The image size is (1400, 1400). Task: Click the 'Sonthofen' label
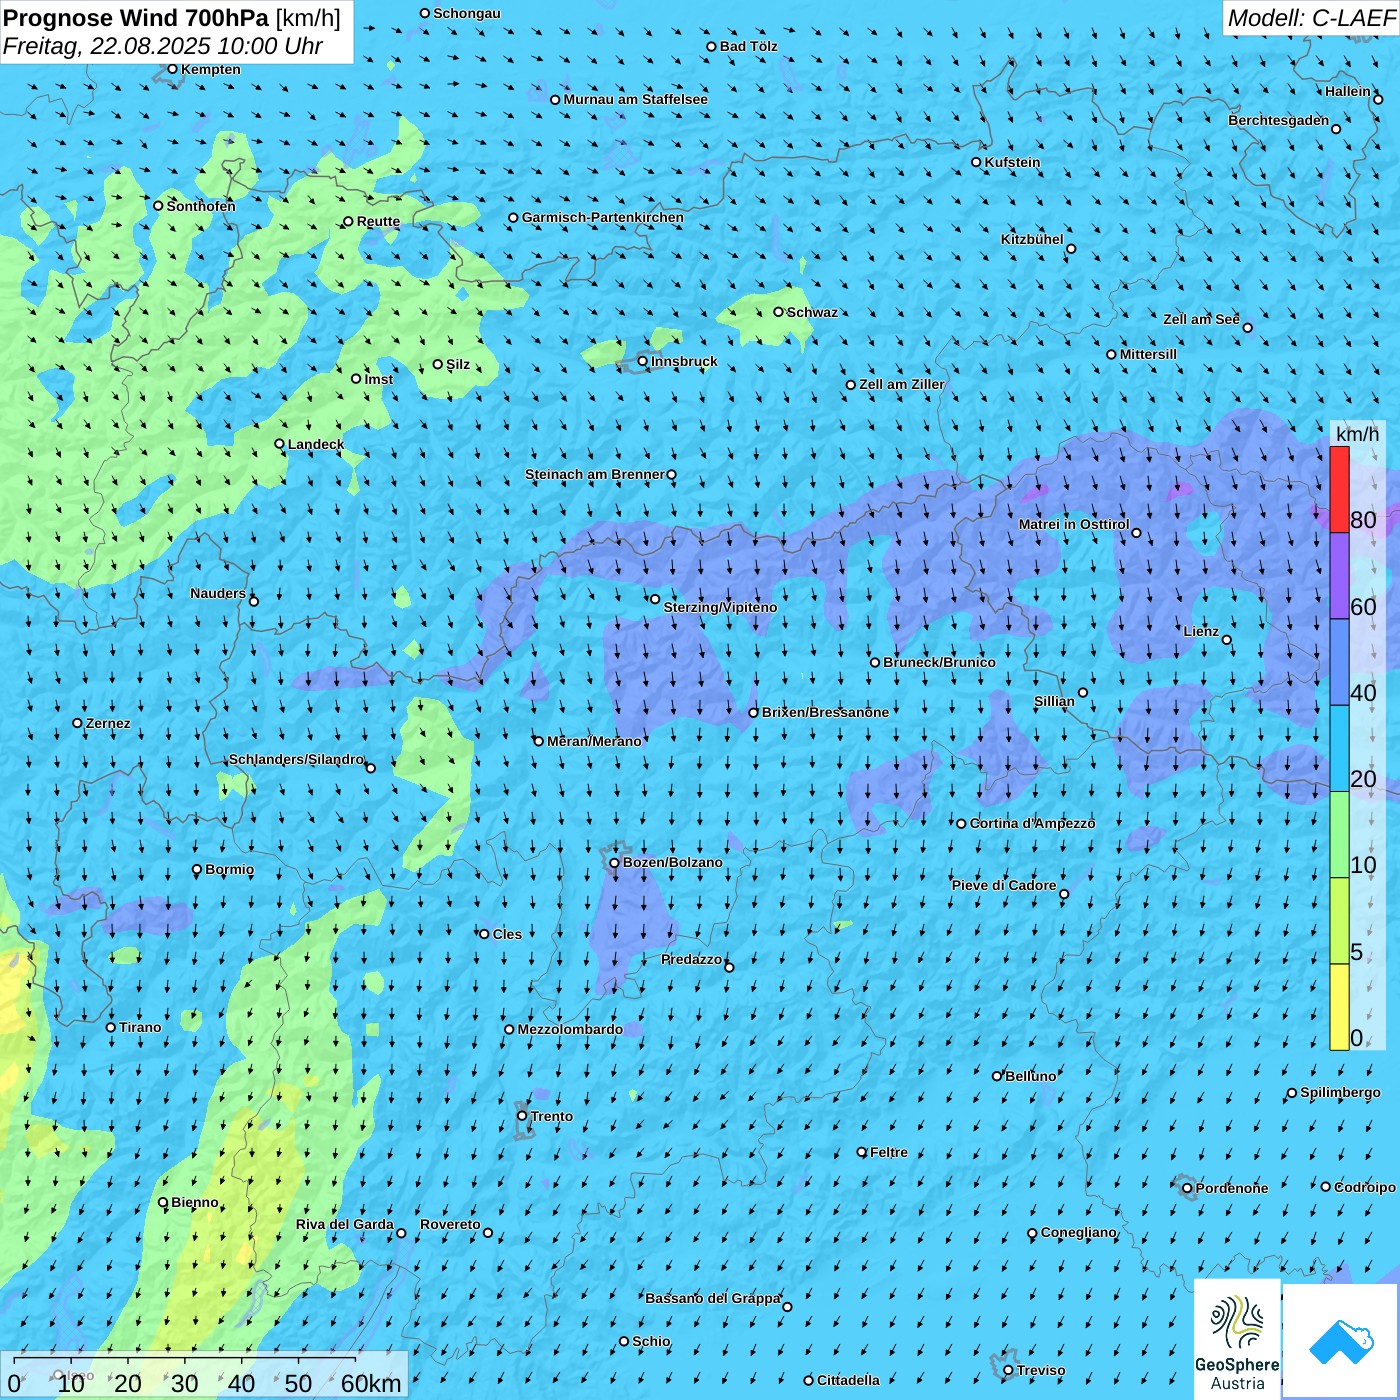tap(201, 206)
